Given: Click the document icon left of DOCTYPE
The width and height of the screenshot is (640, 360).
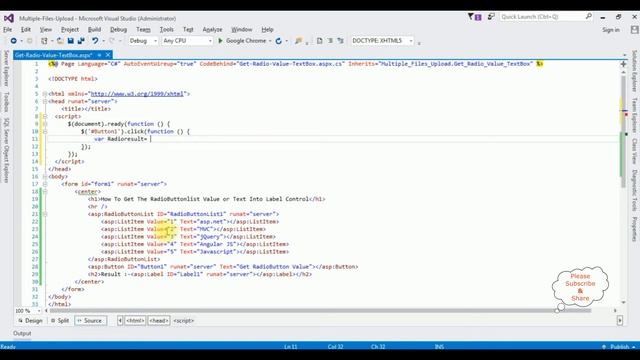Looking at the screenshot, I should pyautogui.click(x=320, y=41).
